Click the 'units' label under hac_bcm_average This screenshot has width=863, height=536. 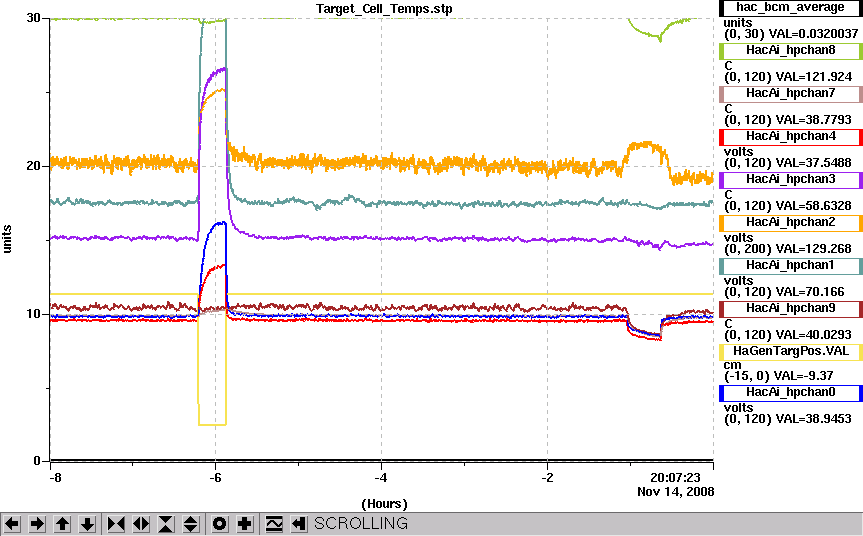pyautogui.click(x=738, y=23)
